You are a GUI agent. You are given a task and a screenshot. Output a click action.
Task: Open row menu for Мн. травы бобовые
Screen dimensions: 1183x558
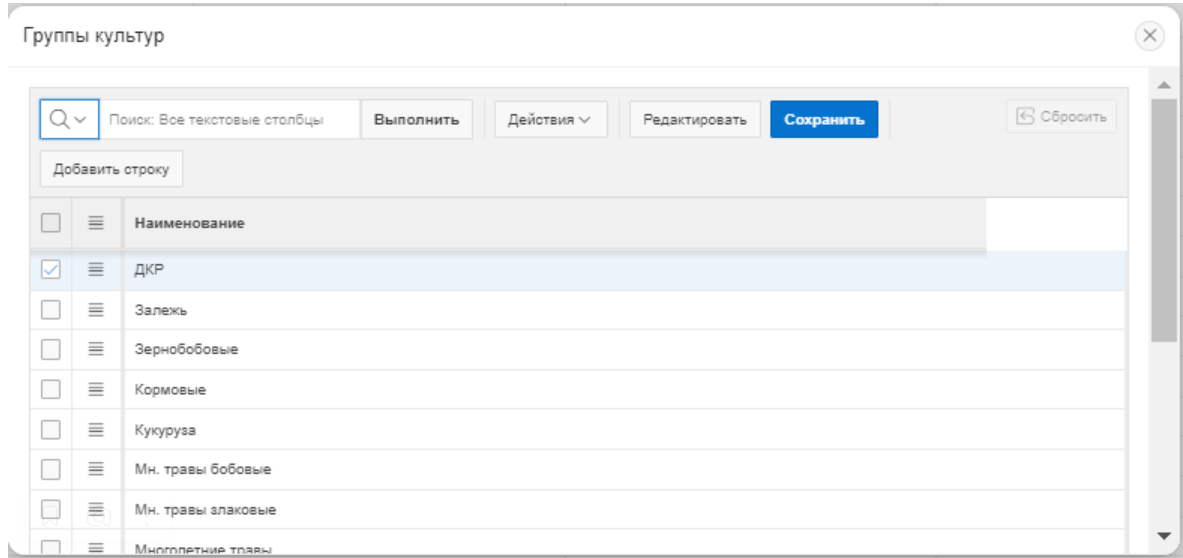[96, 470]
